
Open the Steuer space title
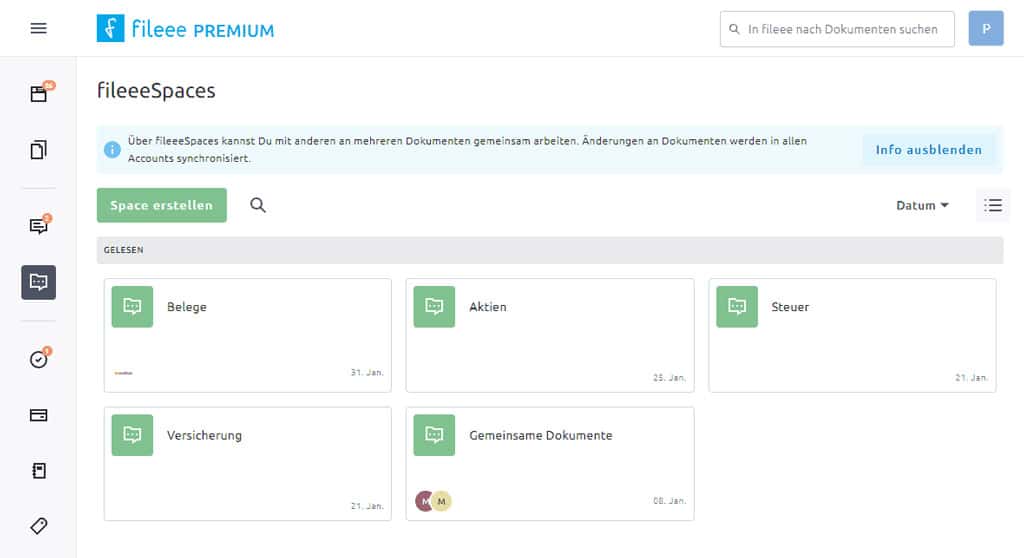[790, 306]
